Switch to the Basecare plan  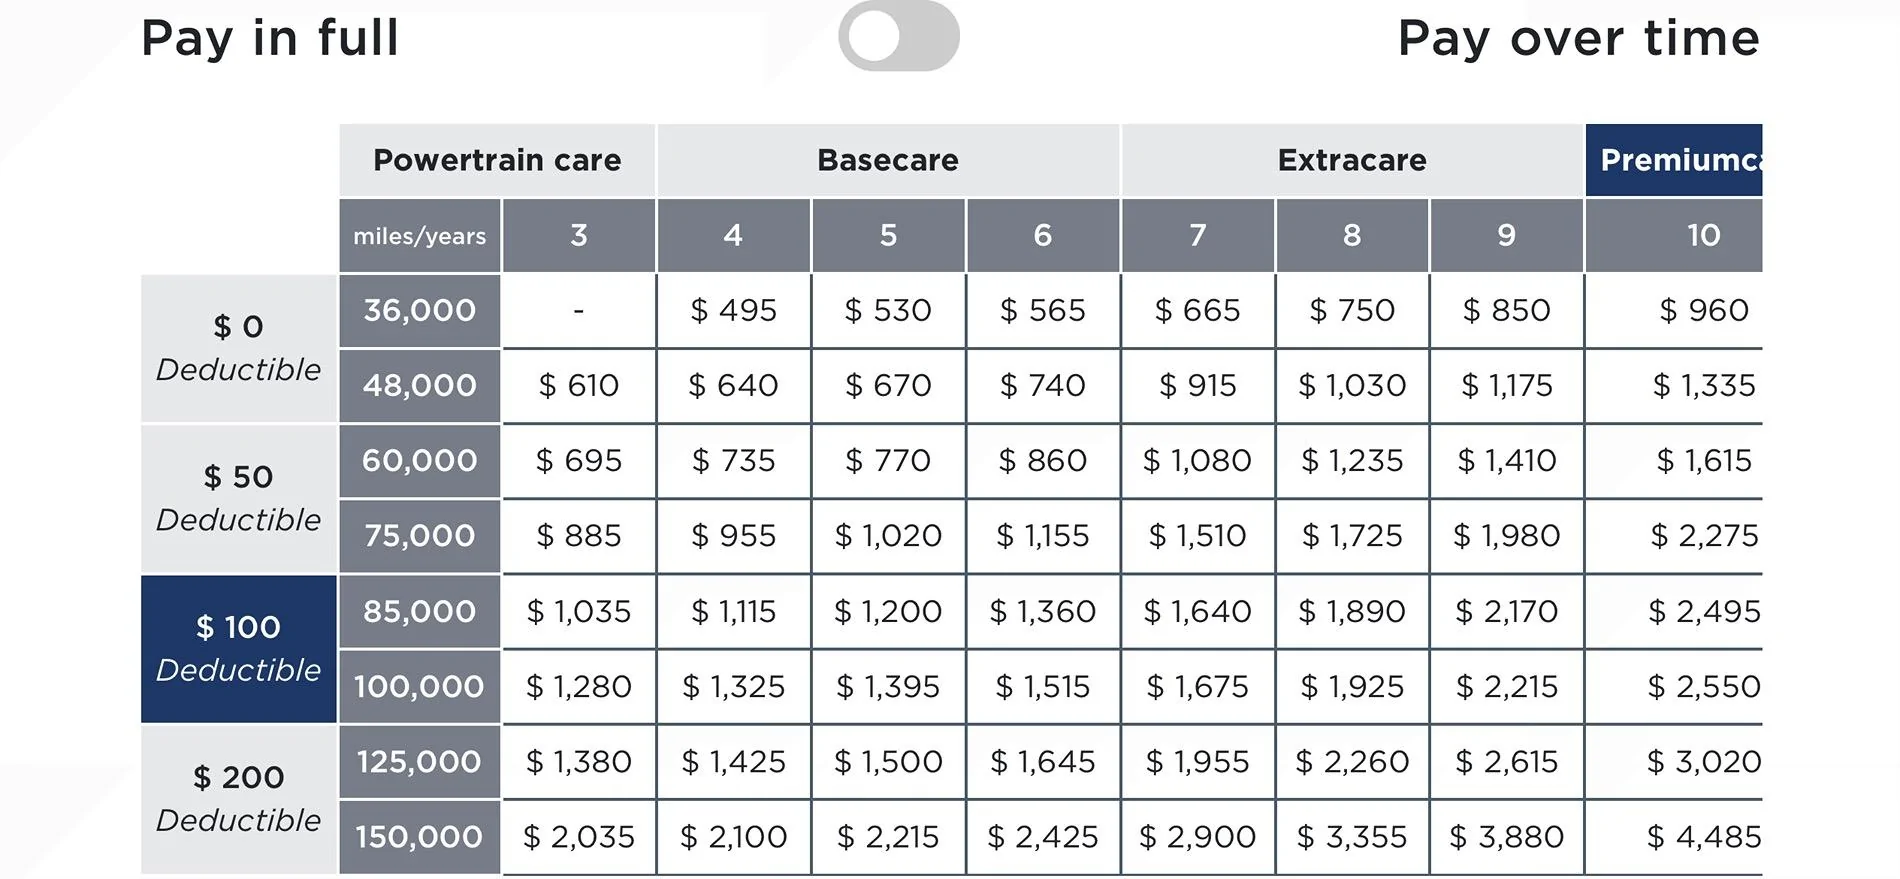[888, 160]
